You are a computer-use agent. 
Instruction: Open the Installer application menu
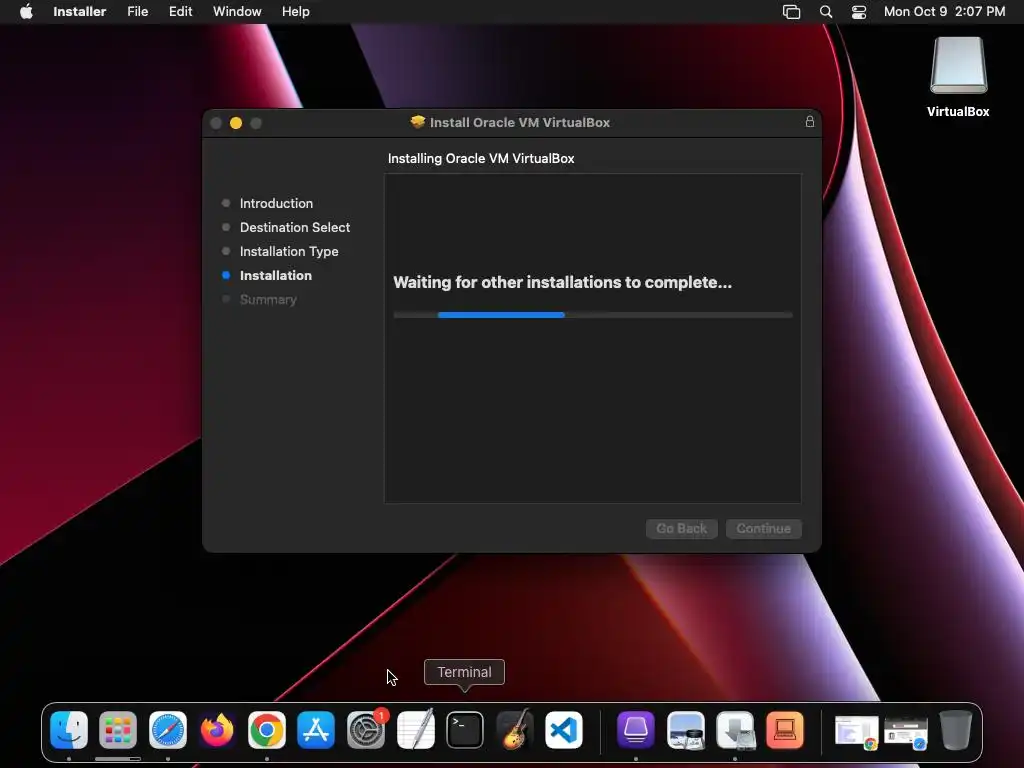point(80,12)
